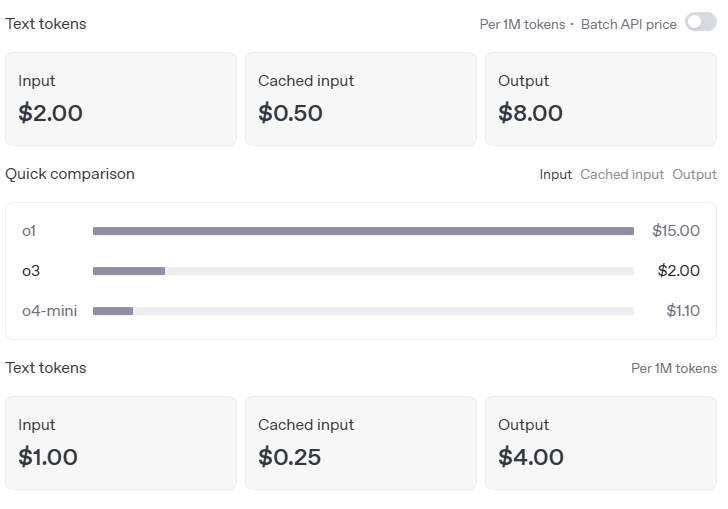Click the $1.10 price for o4-mini
Image resolution: width=728 pixels, height=509 pixels.
click(683, 311)
